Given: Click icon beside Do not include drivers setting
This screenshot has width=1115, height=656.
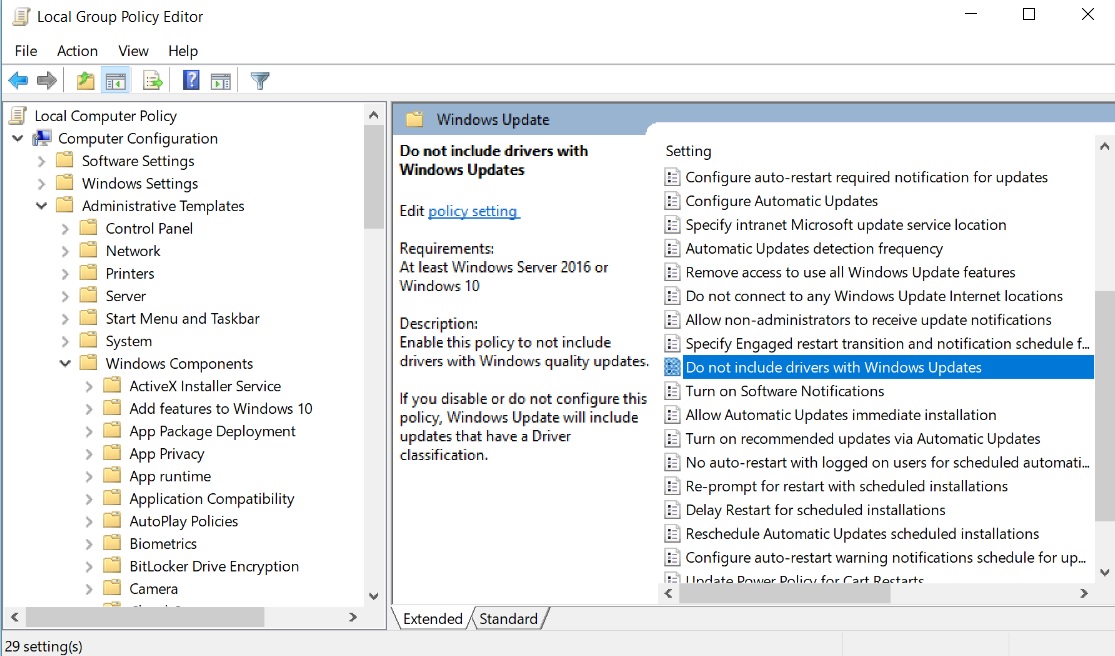Looking at the screenshot, I should point(672,367).
